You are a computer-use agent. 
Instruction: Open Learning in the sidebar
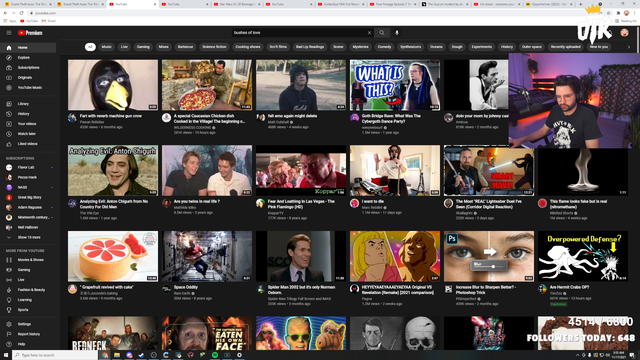tap(28, 300)
